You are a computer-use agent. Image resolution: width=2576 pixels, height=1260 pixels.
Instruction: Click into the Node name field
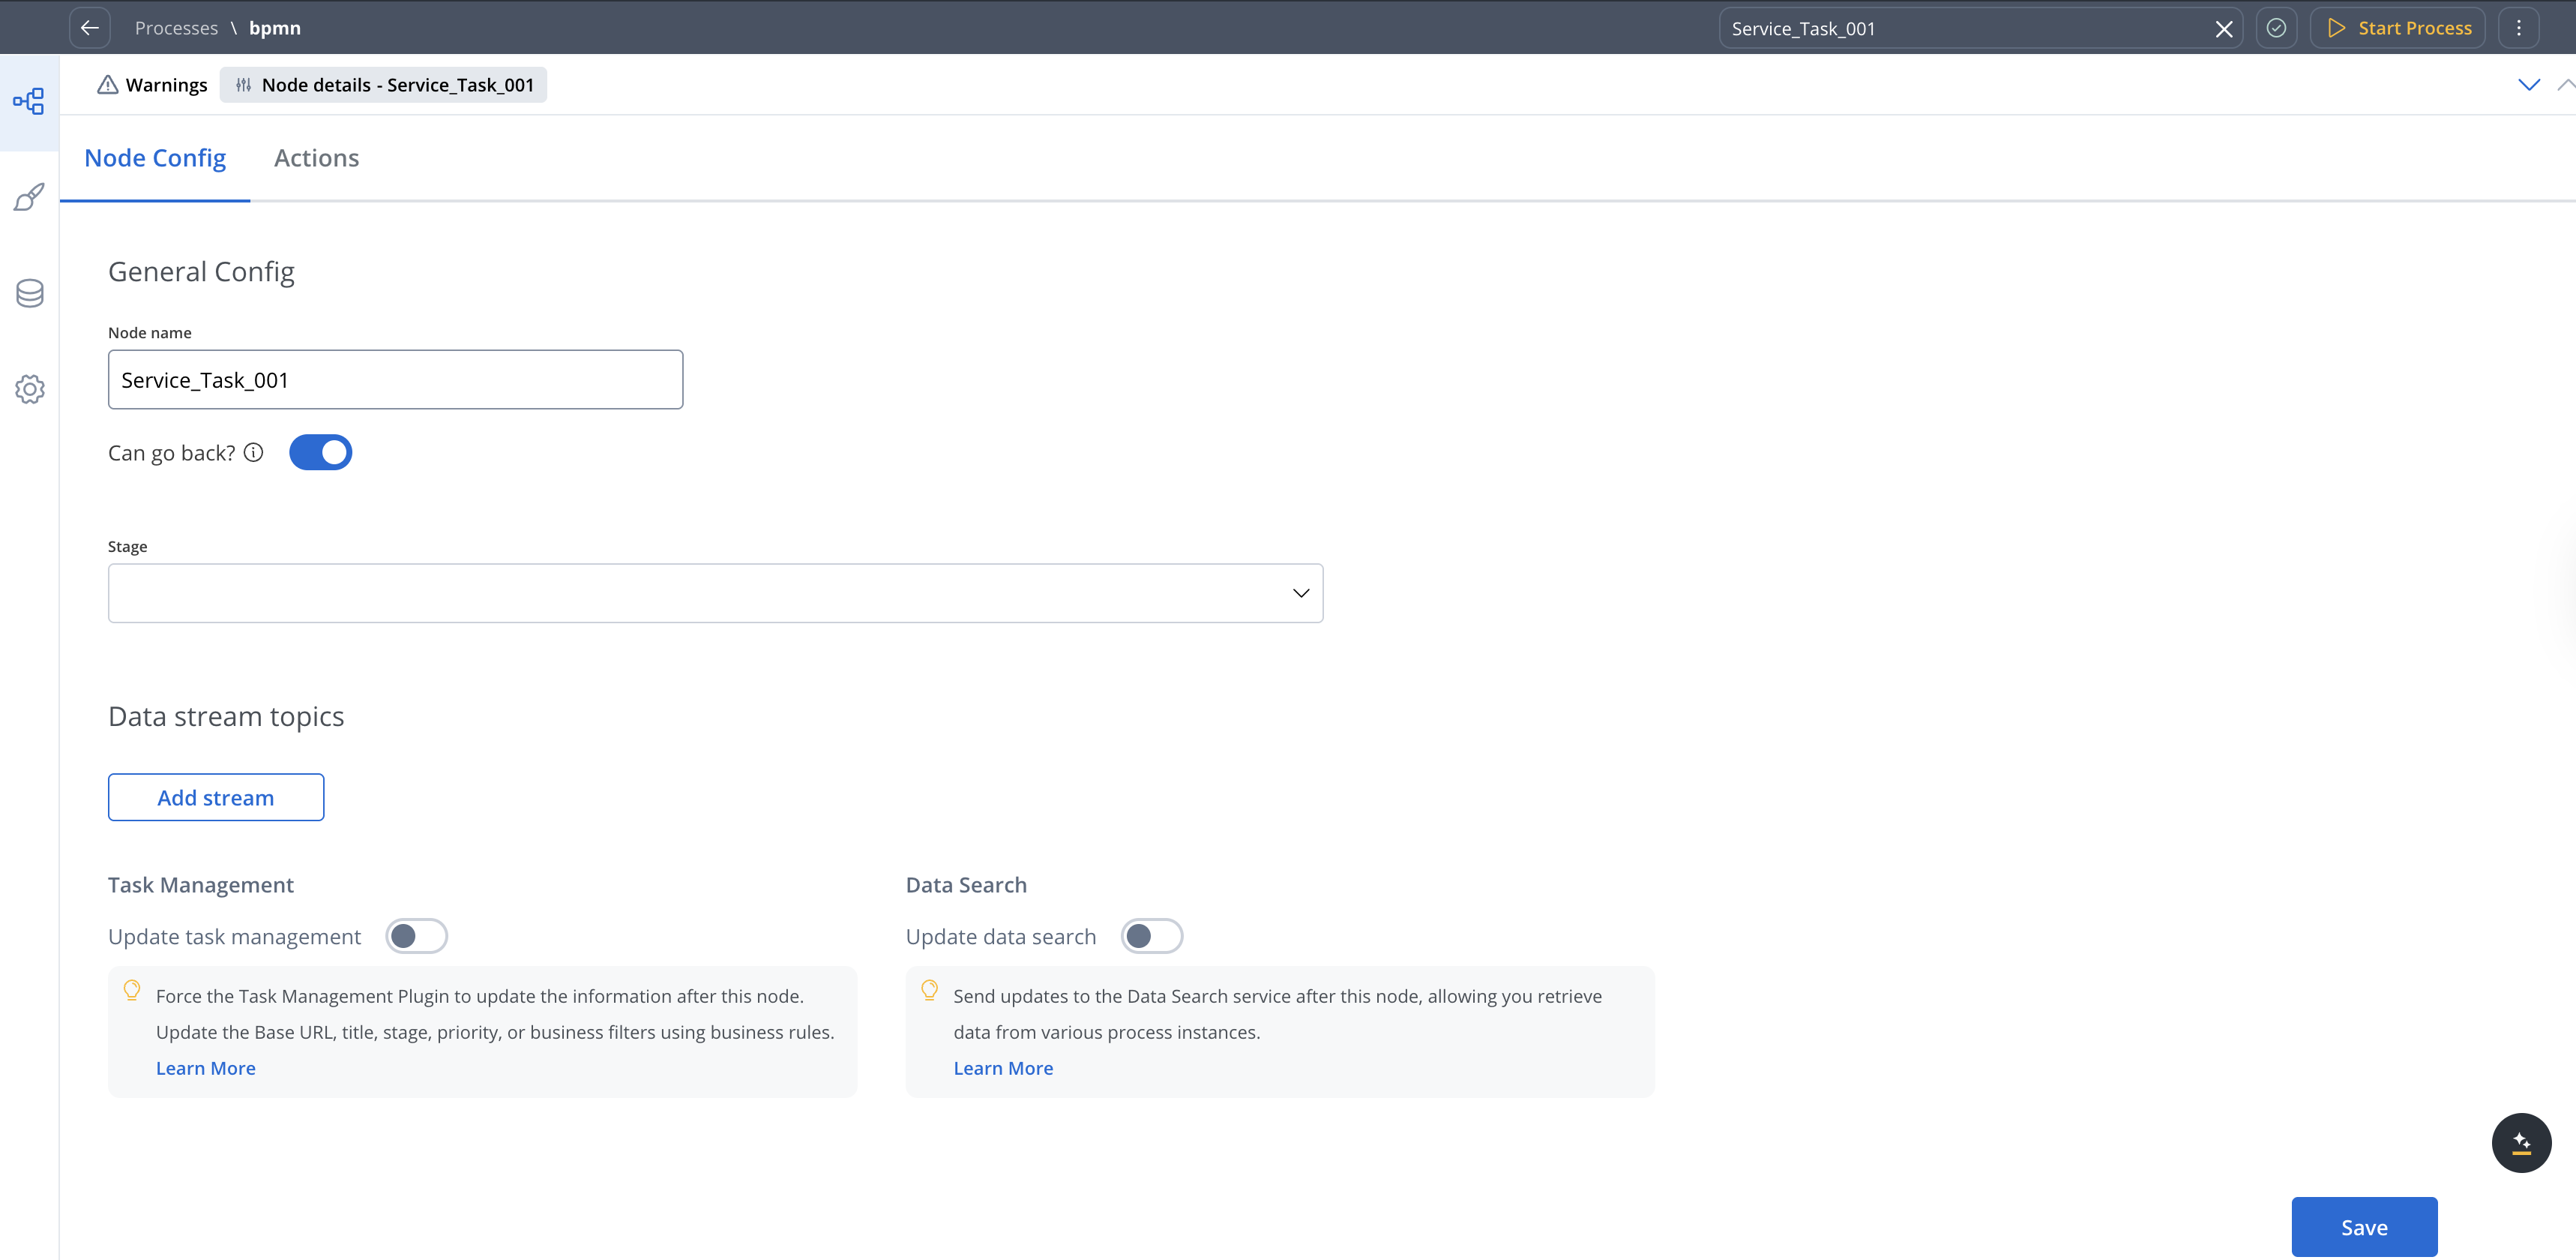pos(395,380)
